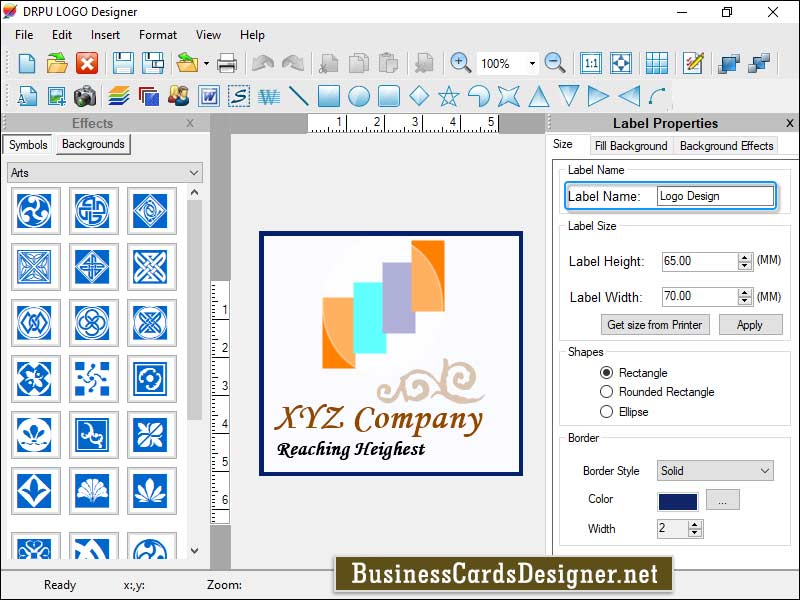Pick a new border color
The height and width of the screenshot is (600, 800).
pos(722,499)
